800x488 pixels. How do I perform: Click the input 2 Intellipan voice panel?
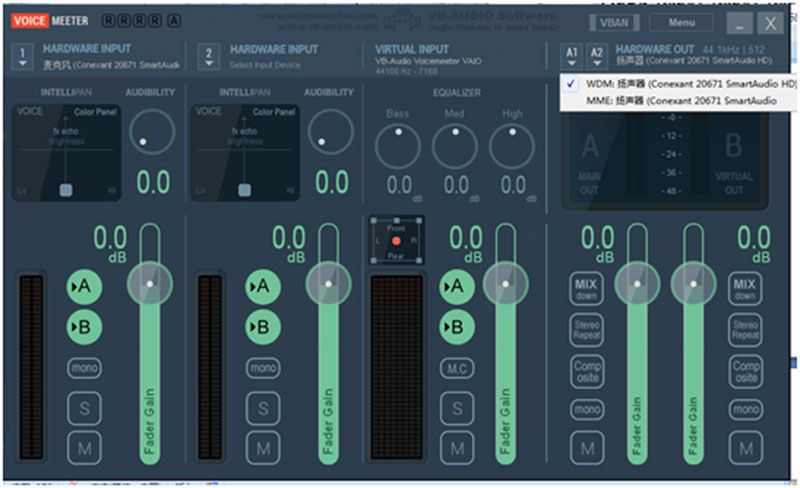(x=245, y=153)
